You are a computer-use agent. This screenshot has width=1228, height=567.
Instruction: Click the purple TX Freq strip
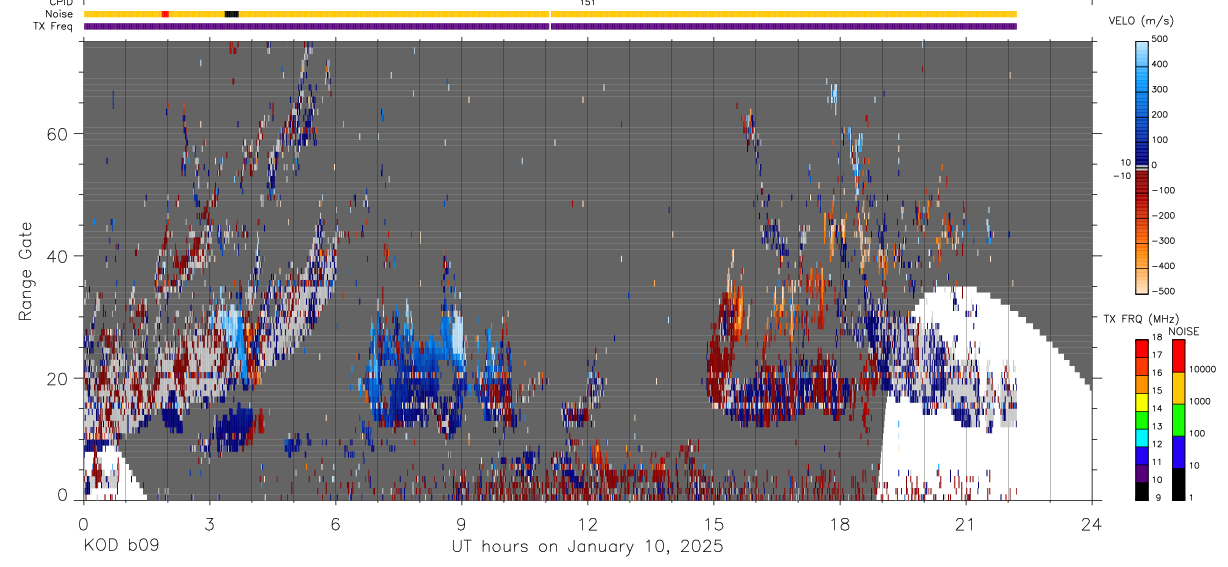pyautogui.click(x=550, y=26)
